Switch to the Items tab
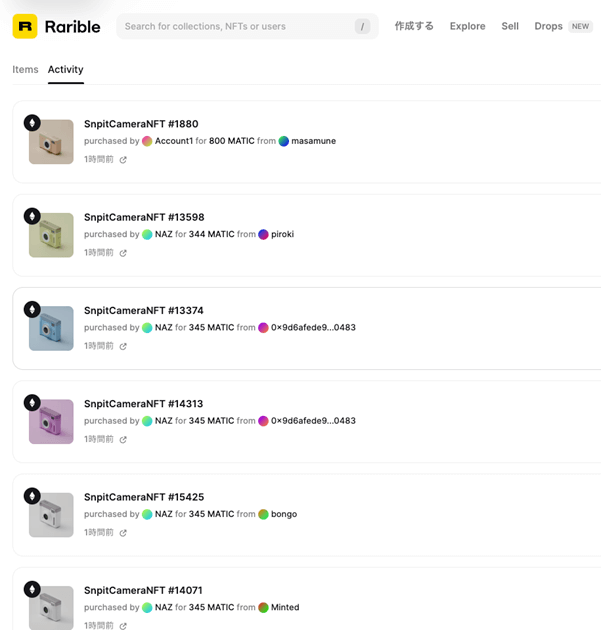601x630 pixels. coord(25,70)
